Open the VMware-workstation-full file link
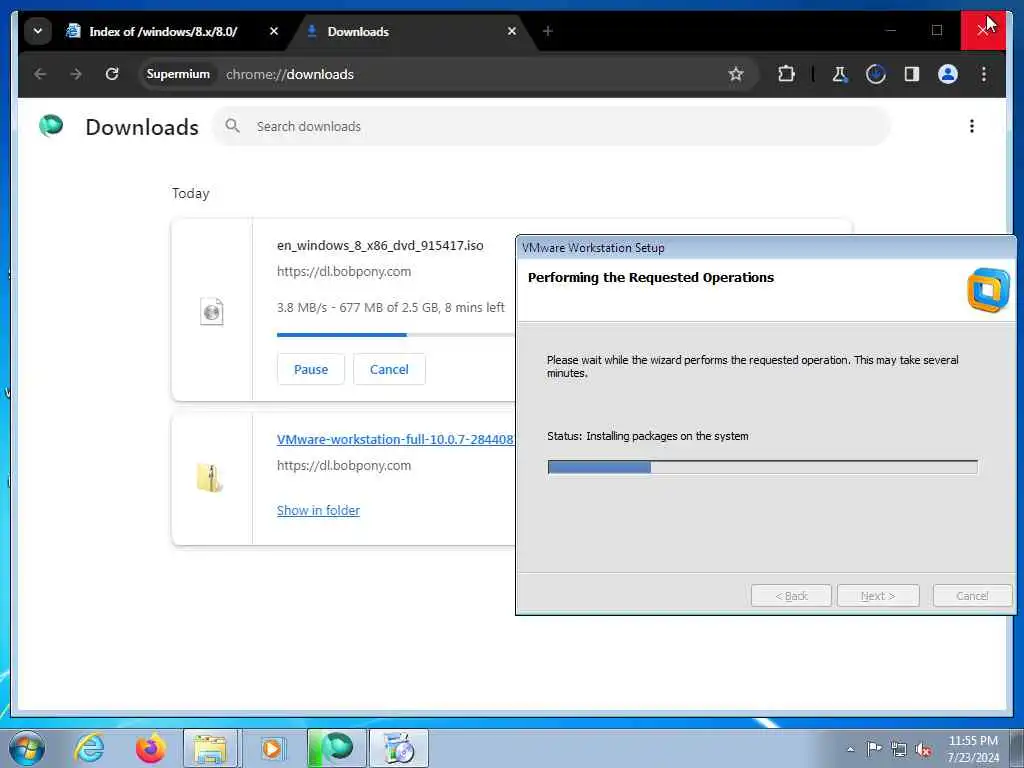Image resolution: width=1024 pixels, height=768 pixels. [395, 439]
